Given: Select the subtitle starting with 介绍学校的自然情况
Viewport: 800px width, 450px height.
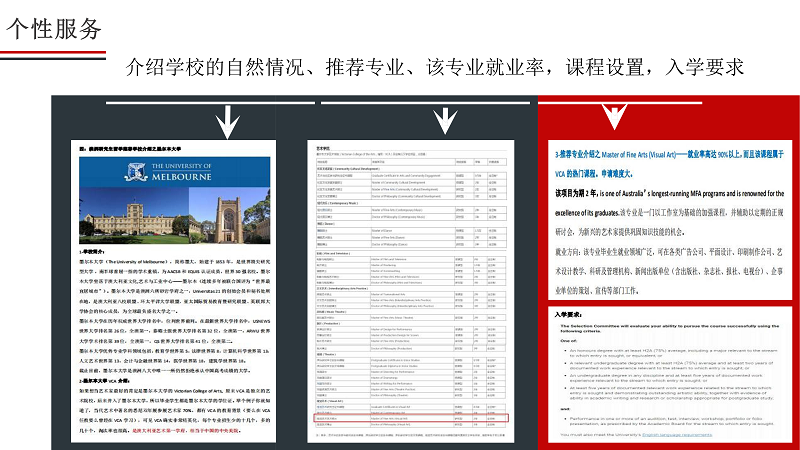Looking at the screenshot, I should pyautogui.click(x=435, y=67).
